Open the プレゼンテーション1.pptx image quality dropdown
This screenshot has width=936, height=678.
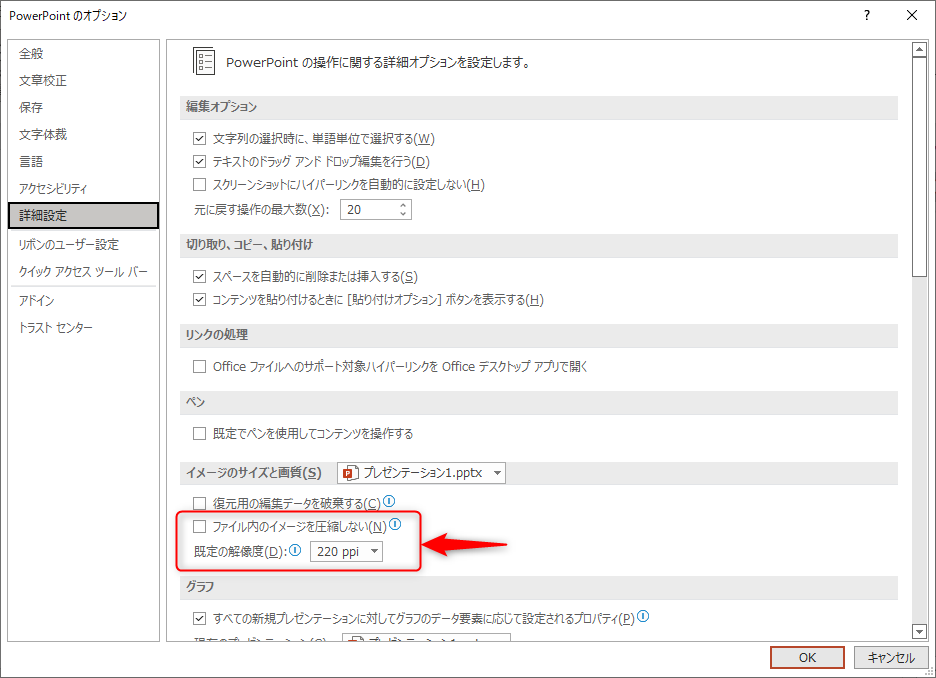tap(421, 473)
